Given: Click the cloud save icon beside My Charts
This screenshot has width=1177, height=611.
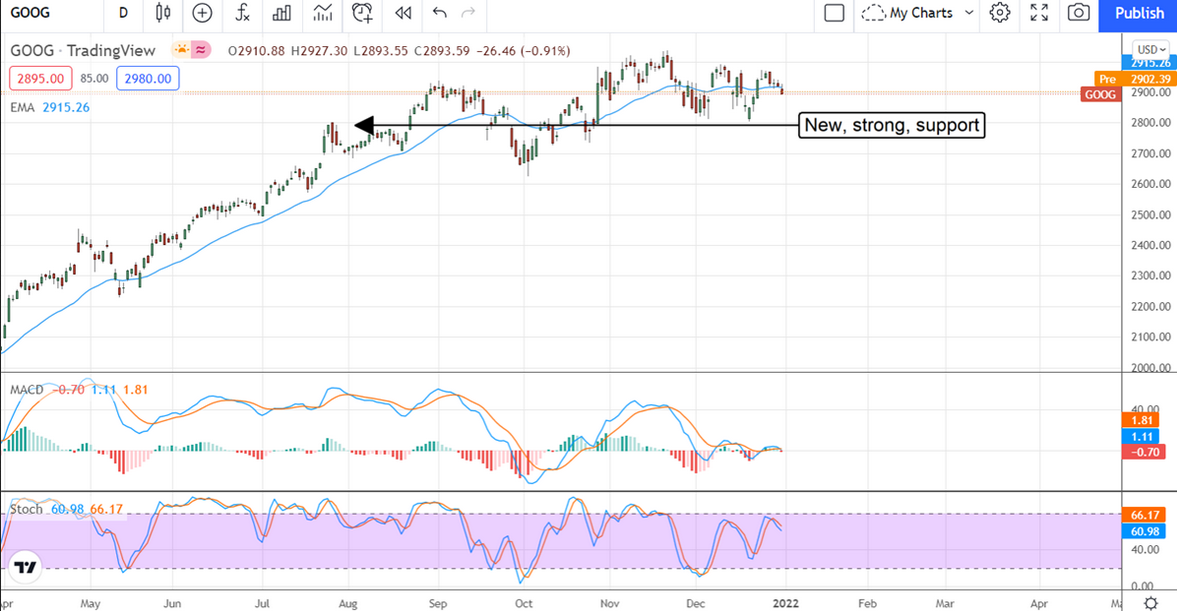Looking at the screenshot, I should pyautogui.click(x=873, y=14).
